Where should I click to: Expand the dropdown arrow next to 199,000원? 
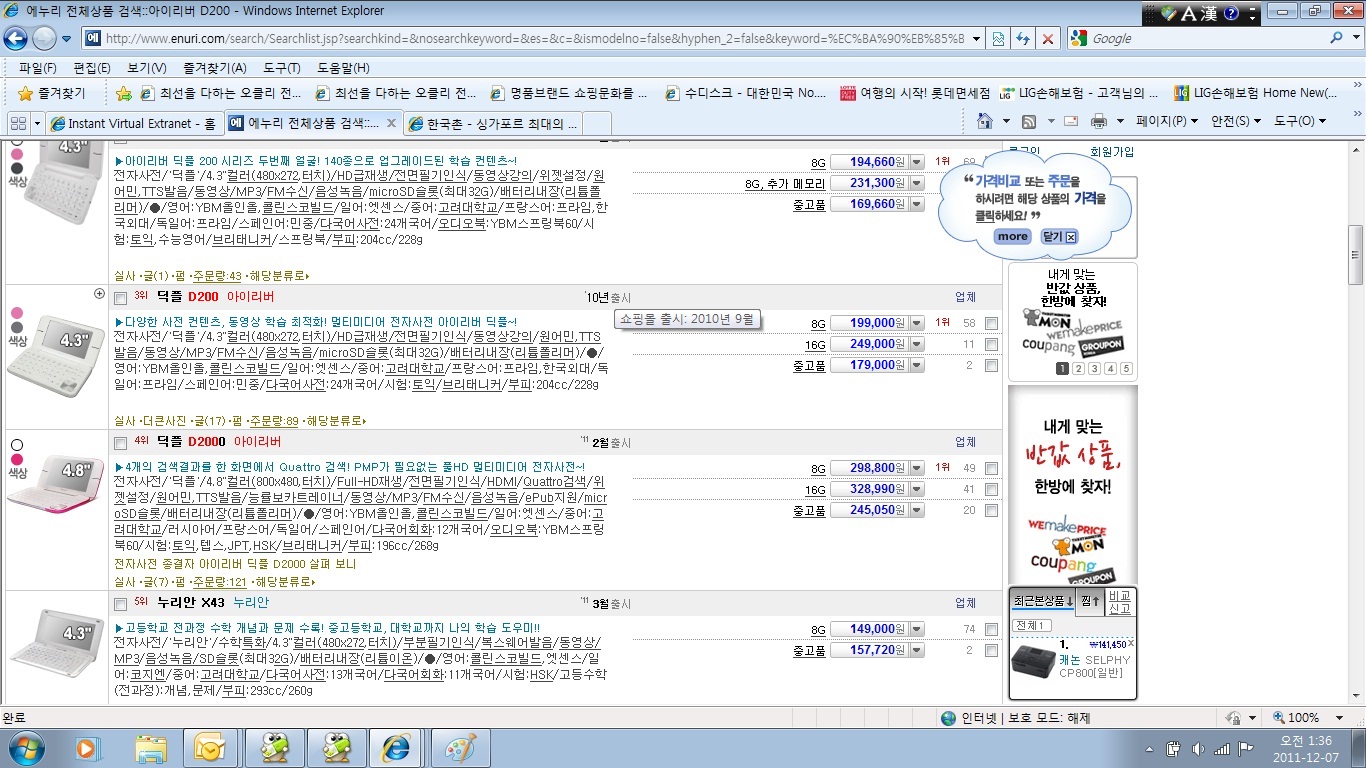(917, 323)
